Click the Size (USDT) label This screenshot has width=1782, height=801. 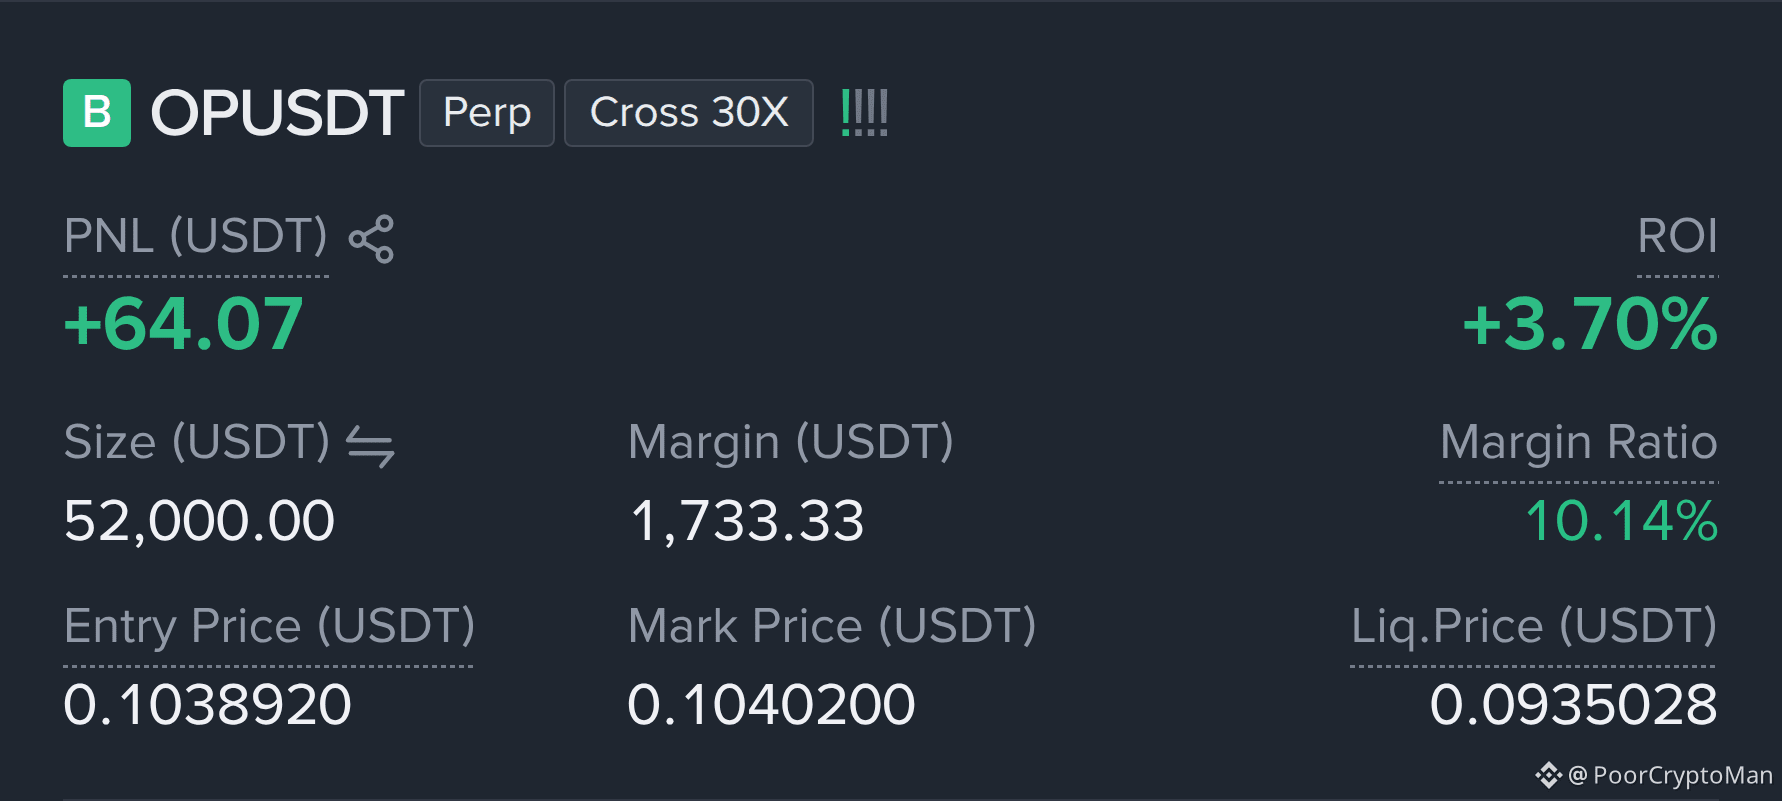(197, 442)
